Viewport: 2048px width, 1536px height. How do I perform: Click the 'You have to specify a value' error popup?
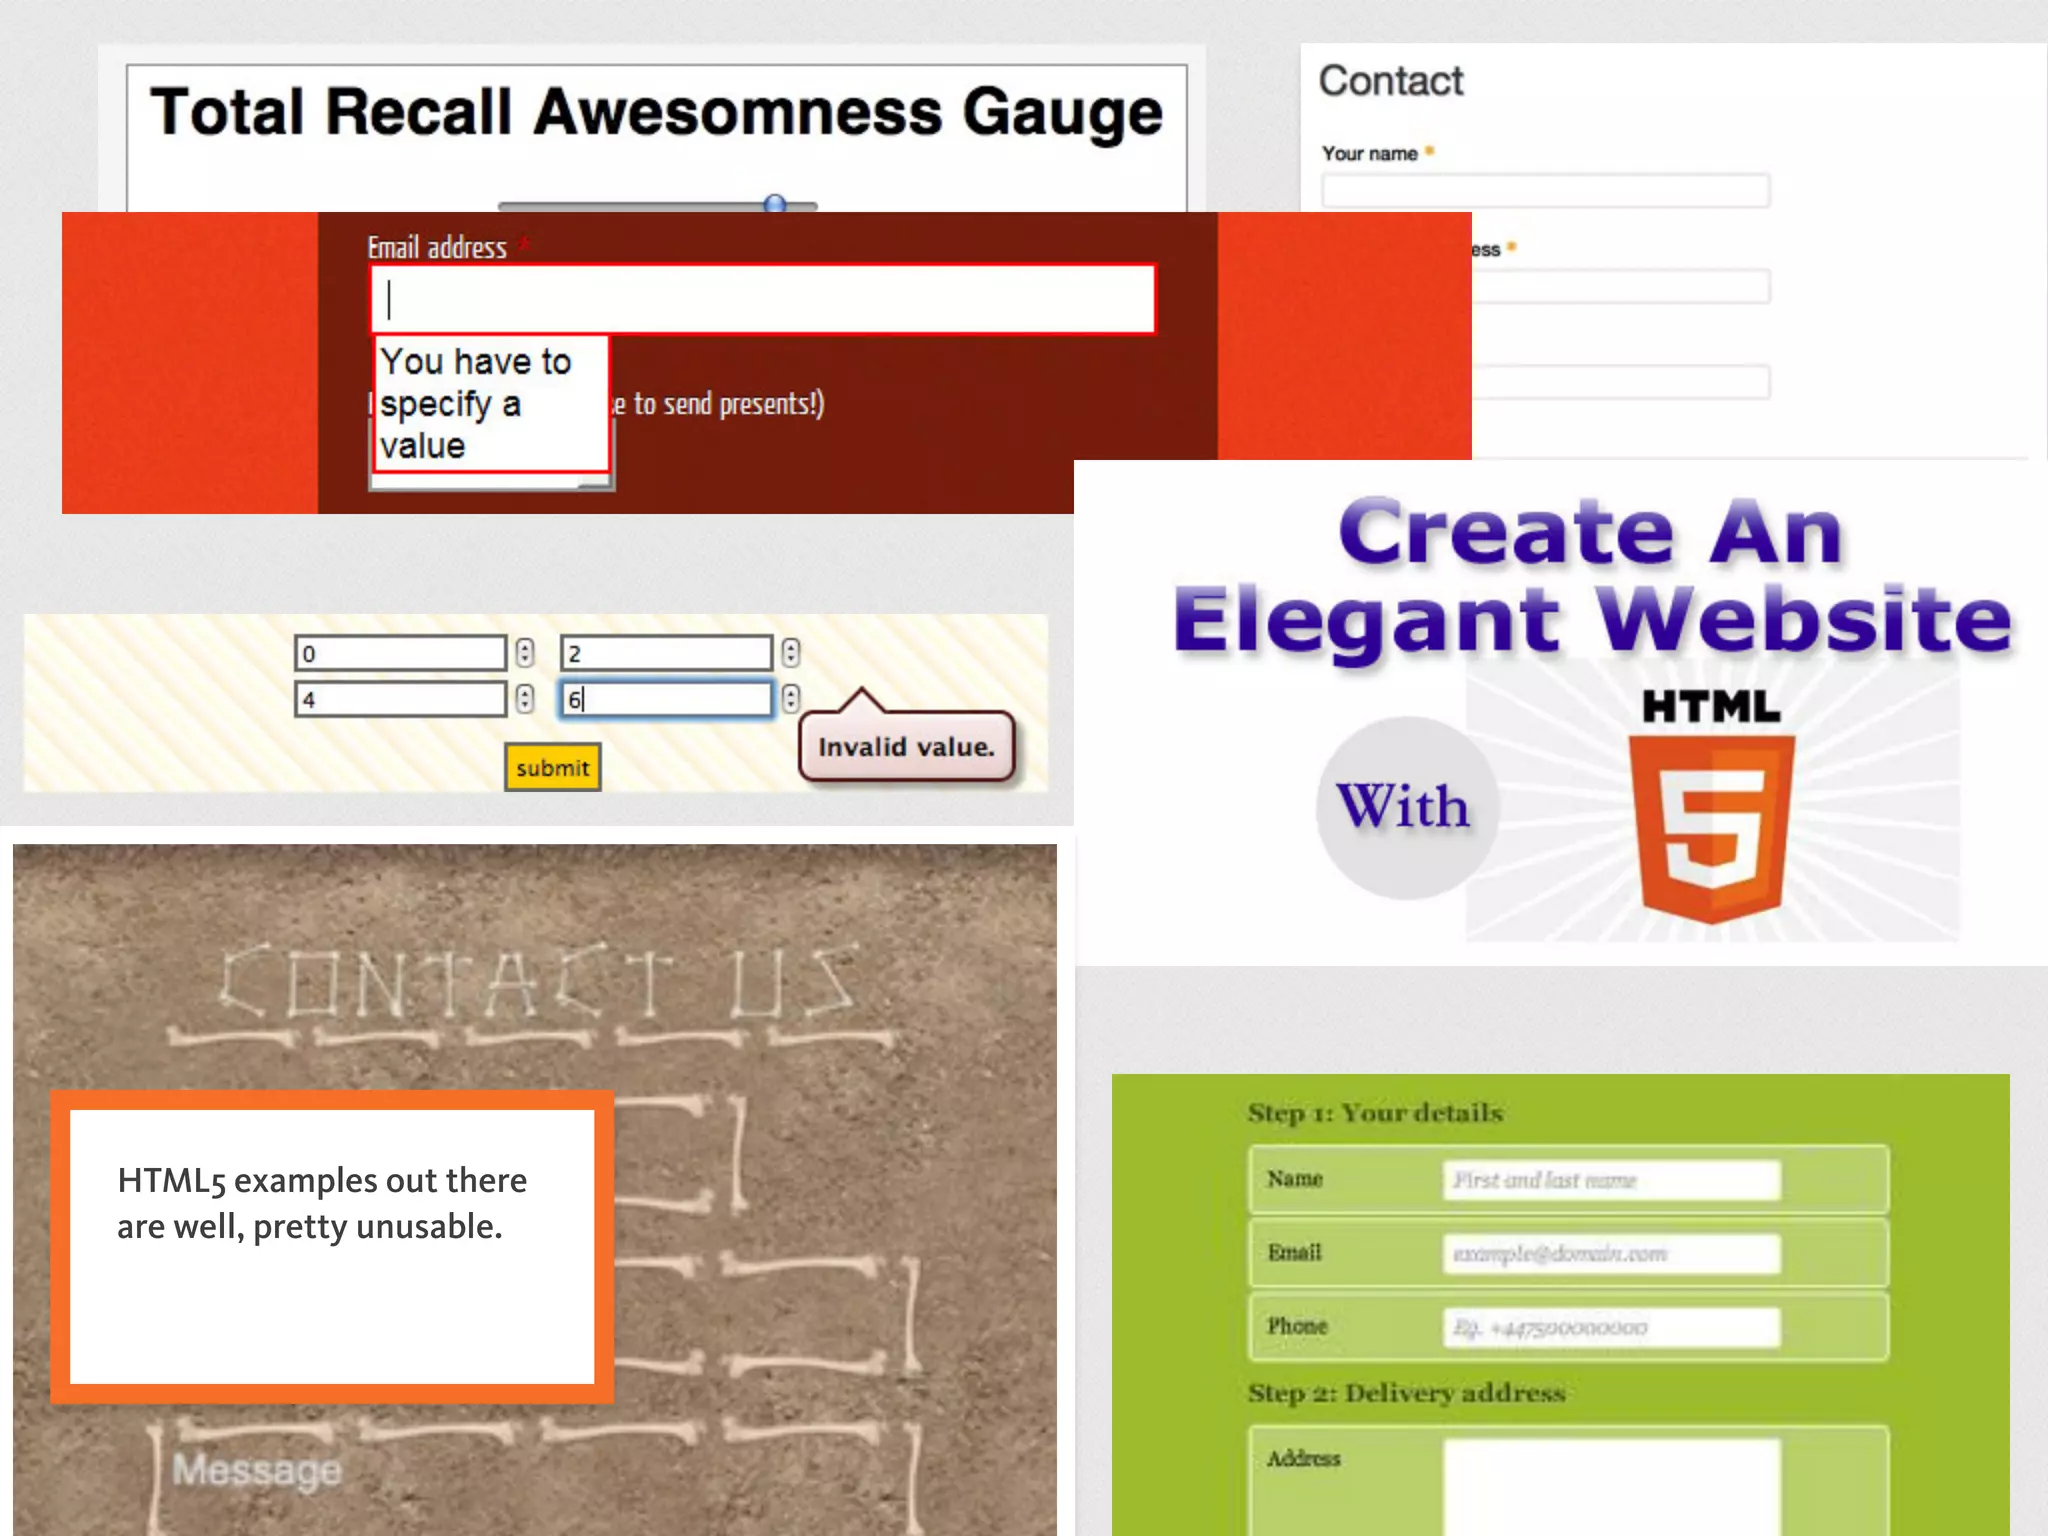(x=491, y=403)
